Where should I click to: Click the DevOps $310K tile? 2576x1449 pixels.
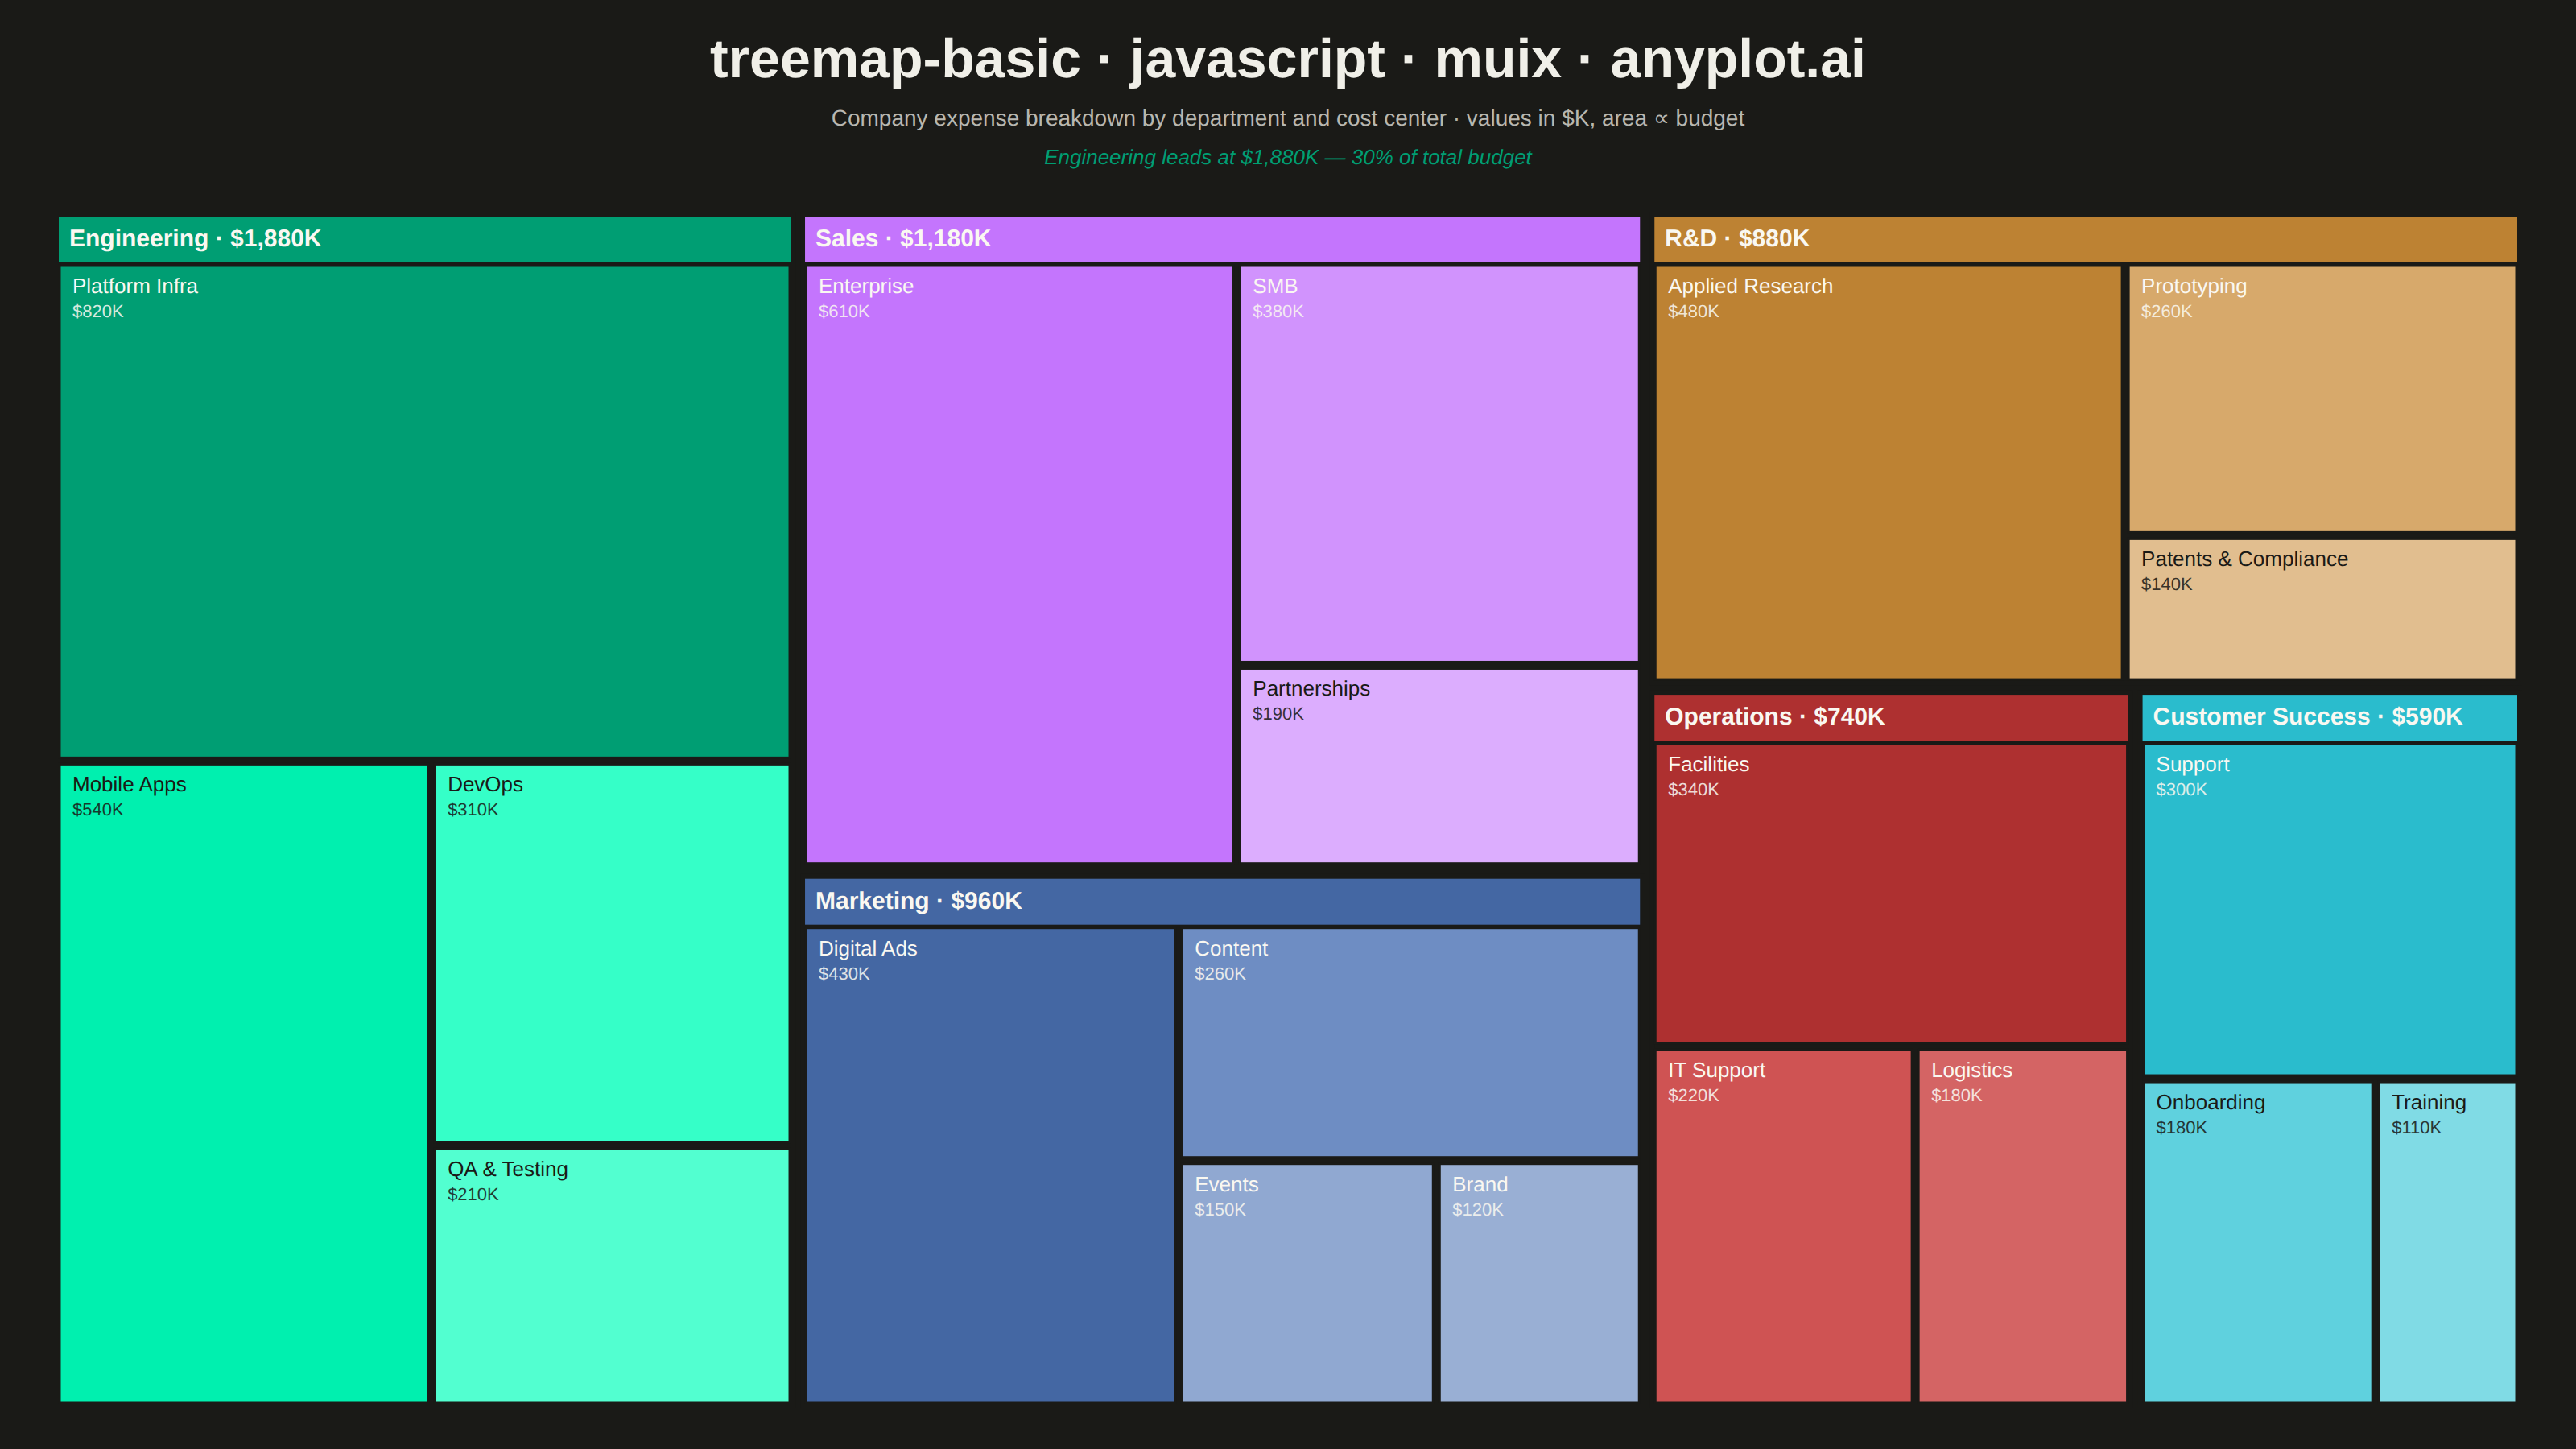612,953
